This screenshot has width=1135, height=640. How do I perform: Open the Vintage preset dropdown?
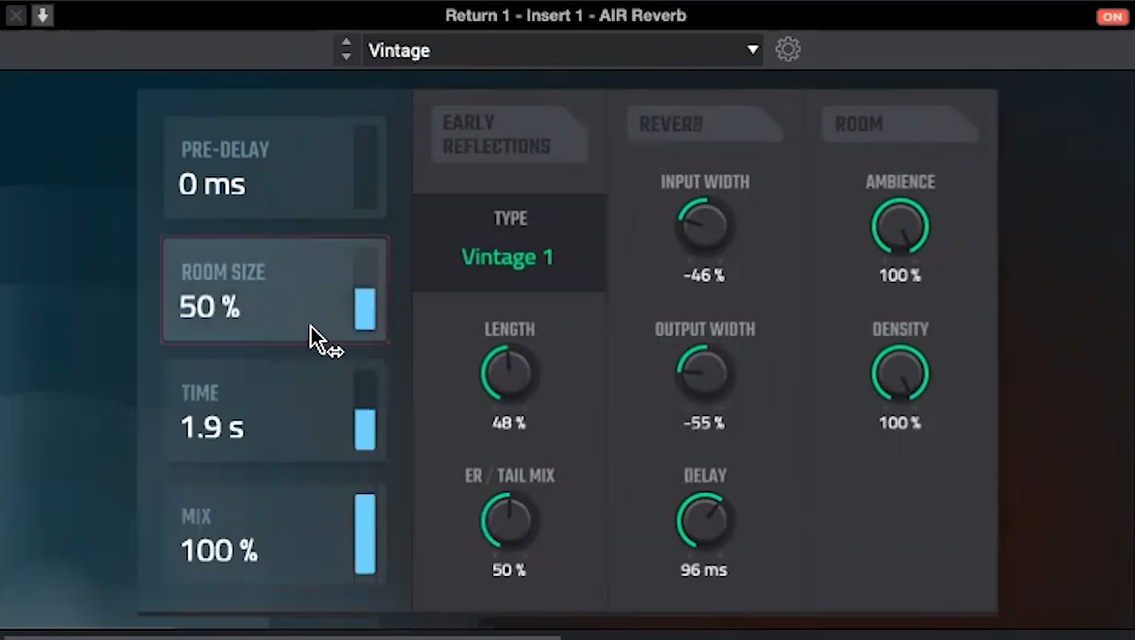(x=560, y=49)
